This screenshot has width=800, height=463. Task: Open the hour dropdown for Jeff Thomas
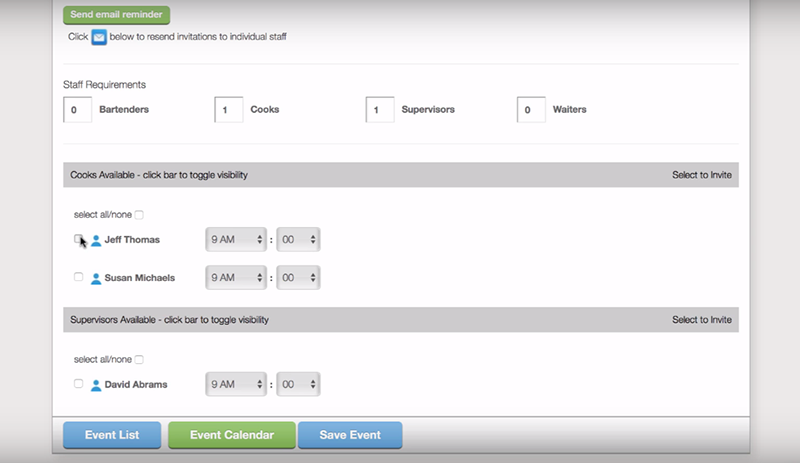[x=236, y=240]
